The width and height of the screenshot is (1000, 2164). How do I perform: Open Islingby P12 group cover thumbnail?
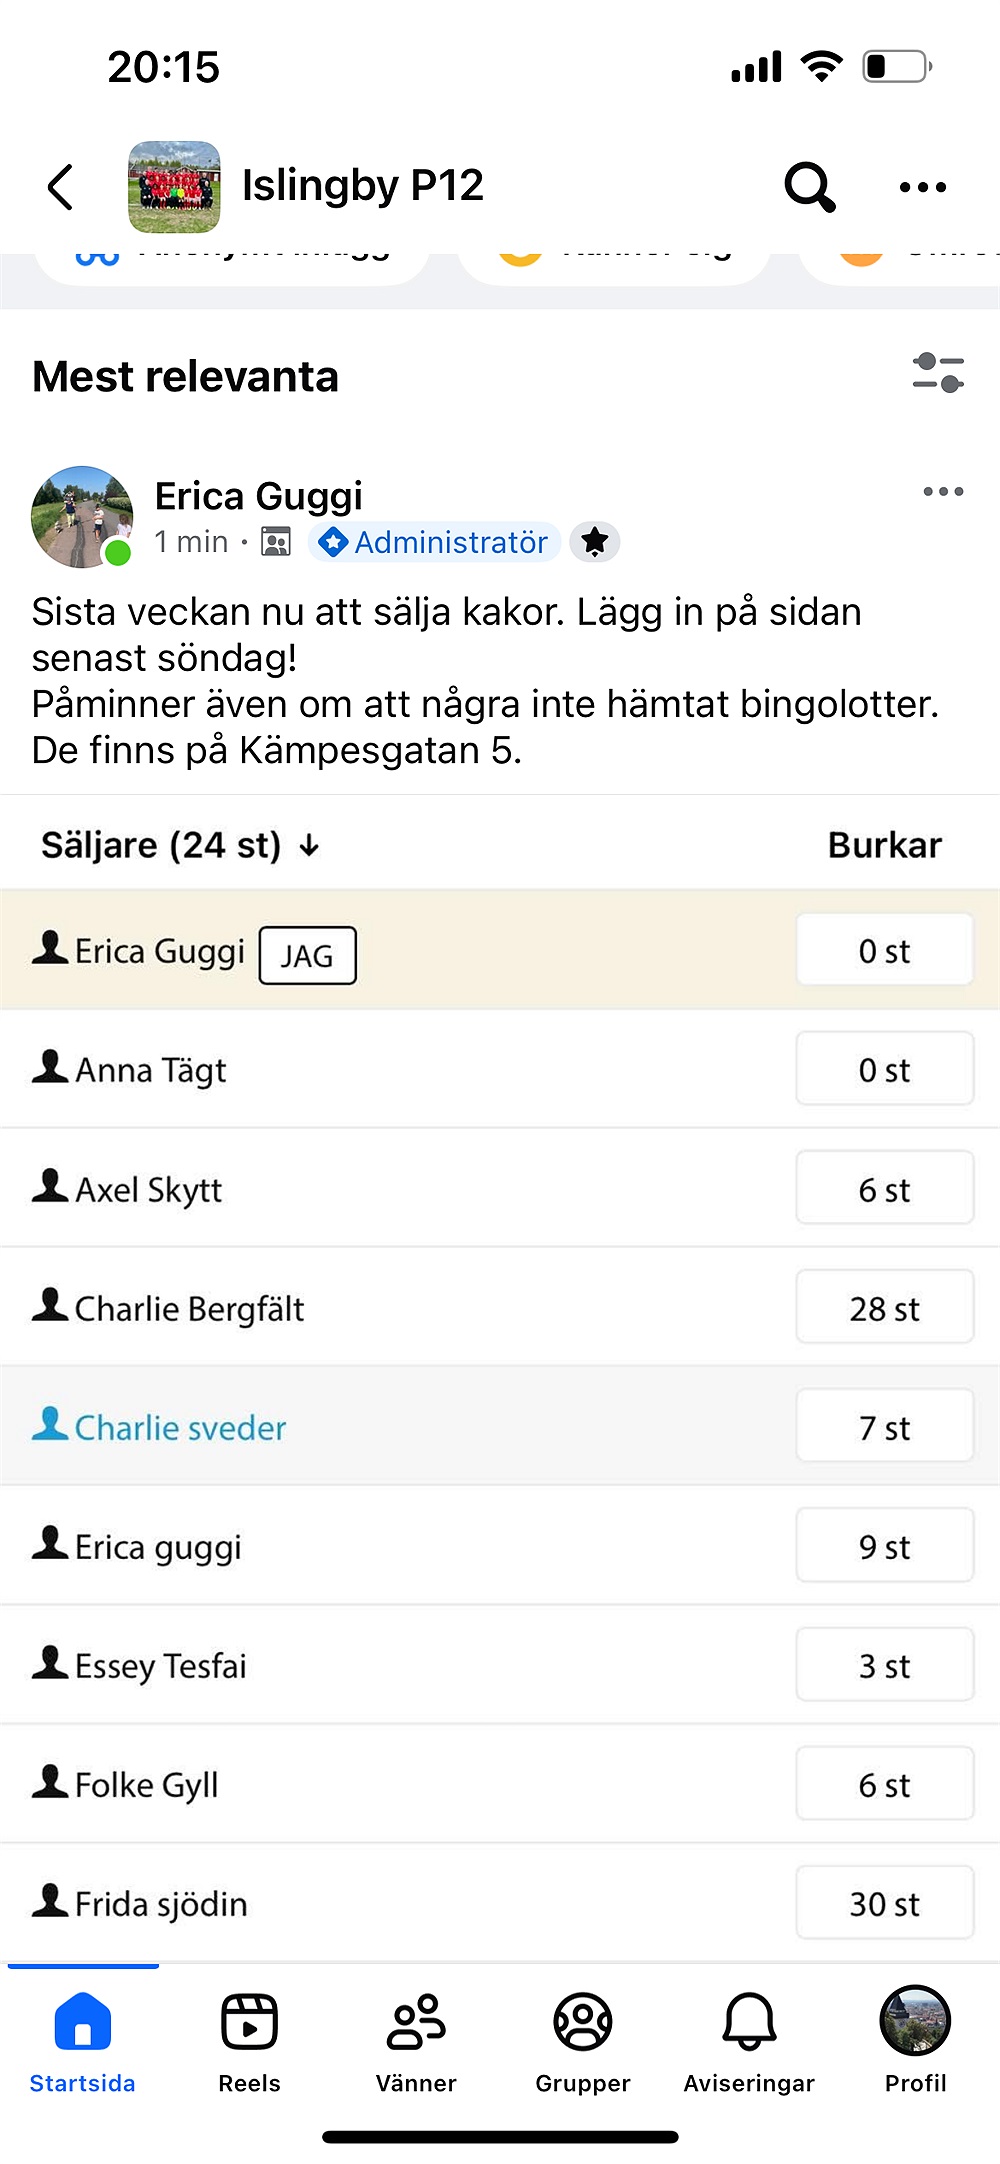(174, 187)
